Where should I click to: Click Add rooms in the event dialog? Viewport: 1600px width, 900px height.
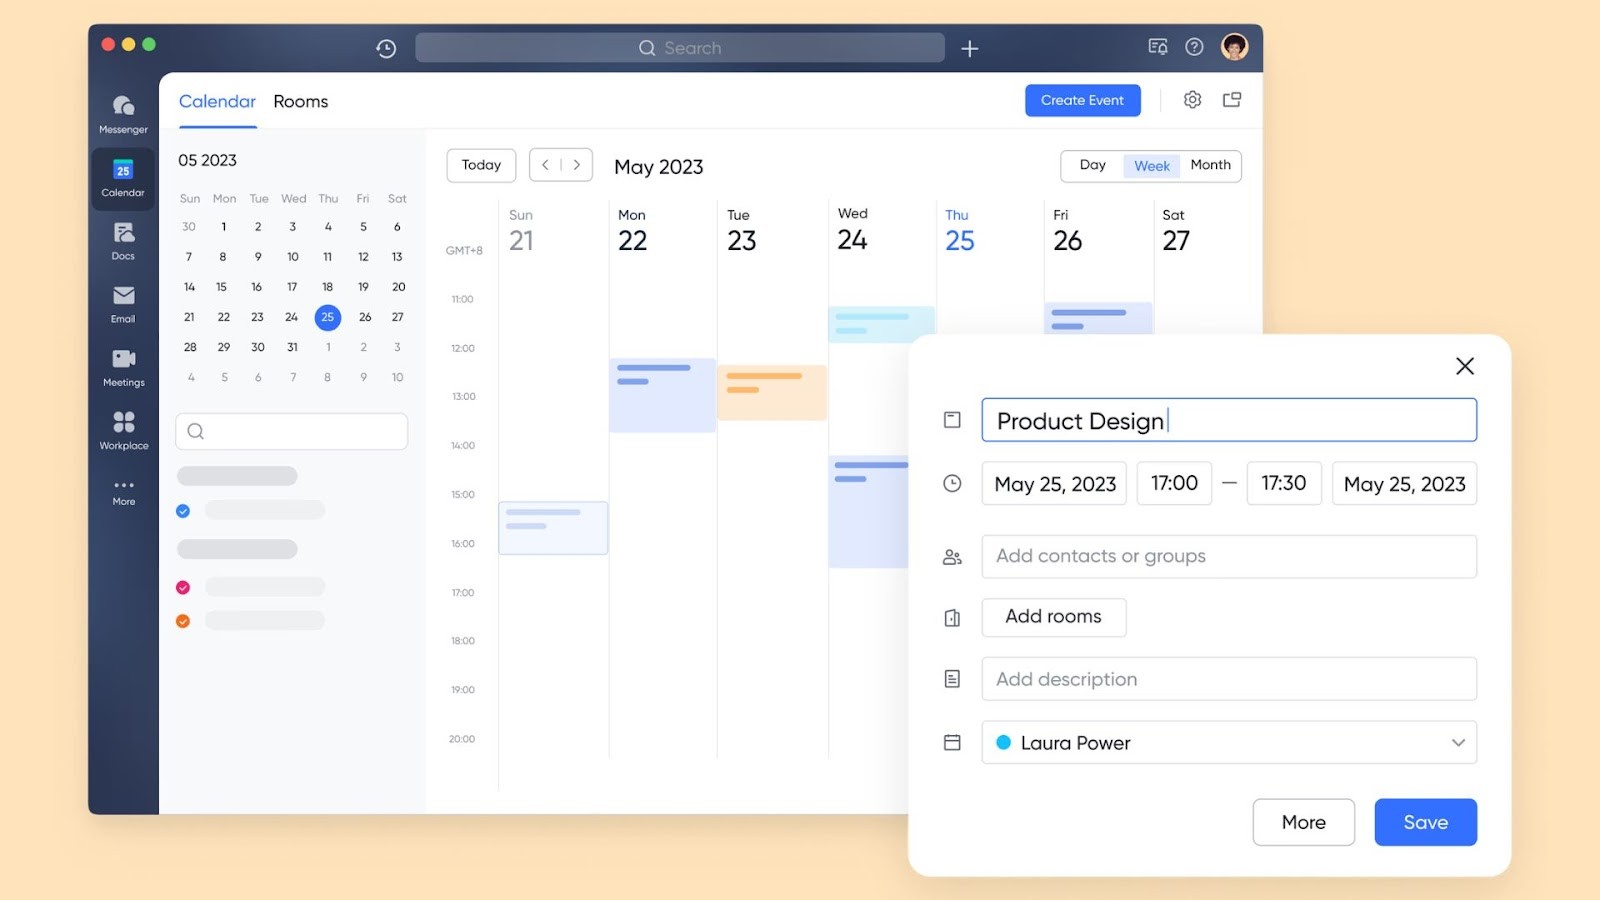click(1053, 617)
